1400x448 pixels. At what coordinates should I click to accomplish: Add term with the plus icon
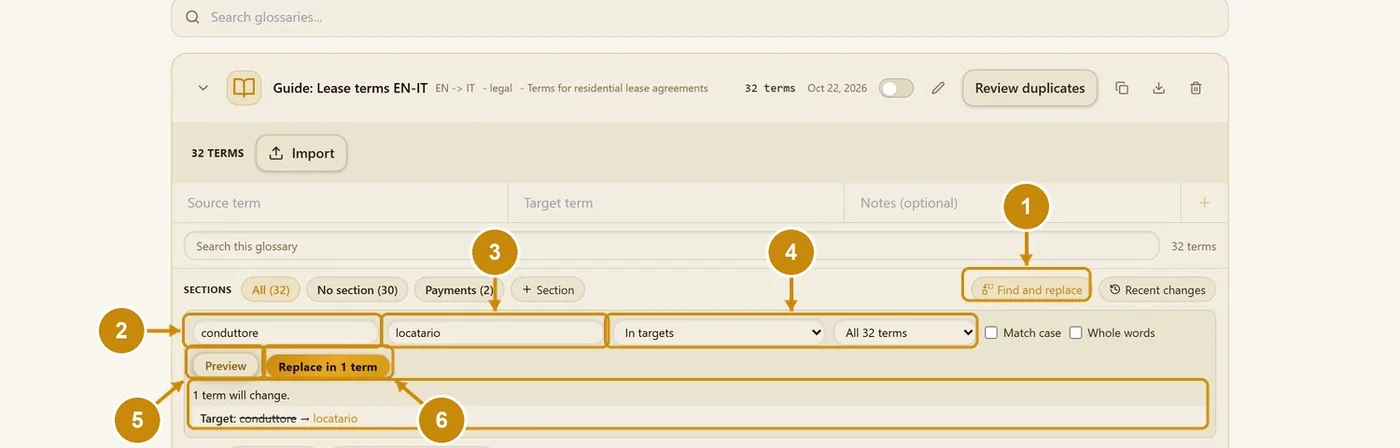click(1204, 203)
